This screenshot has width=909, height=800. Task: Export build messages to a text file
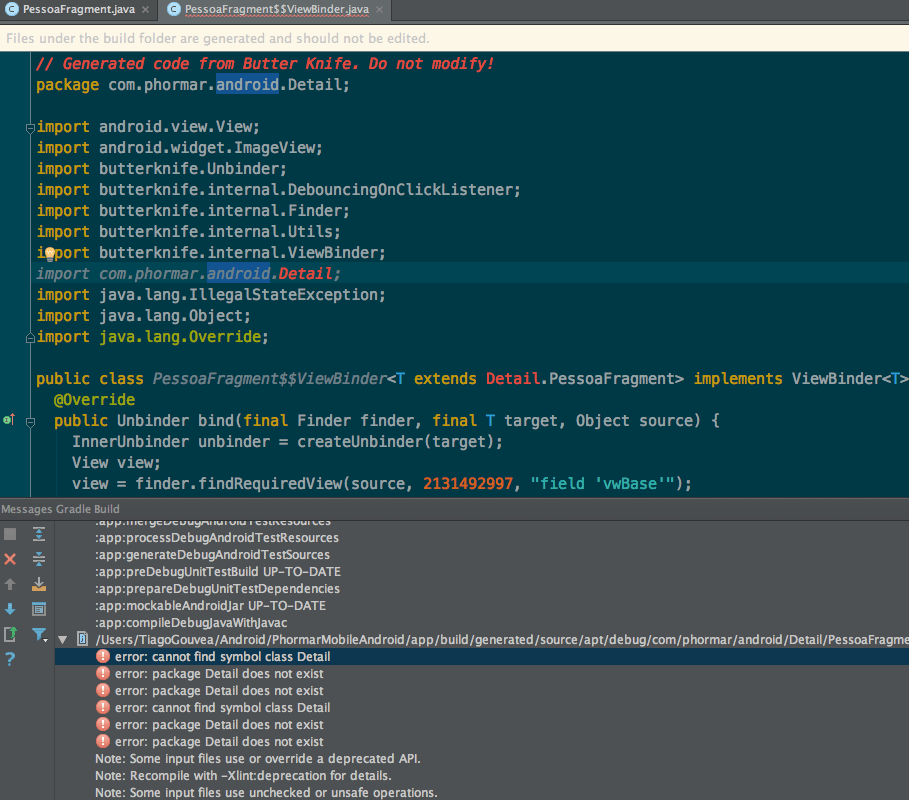coord(9,633)
